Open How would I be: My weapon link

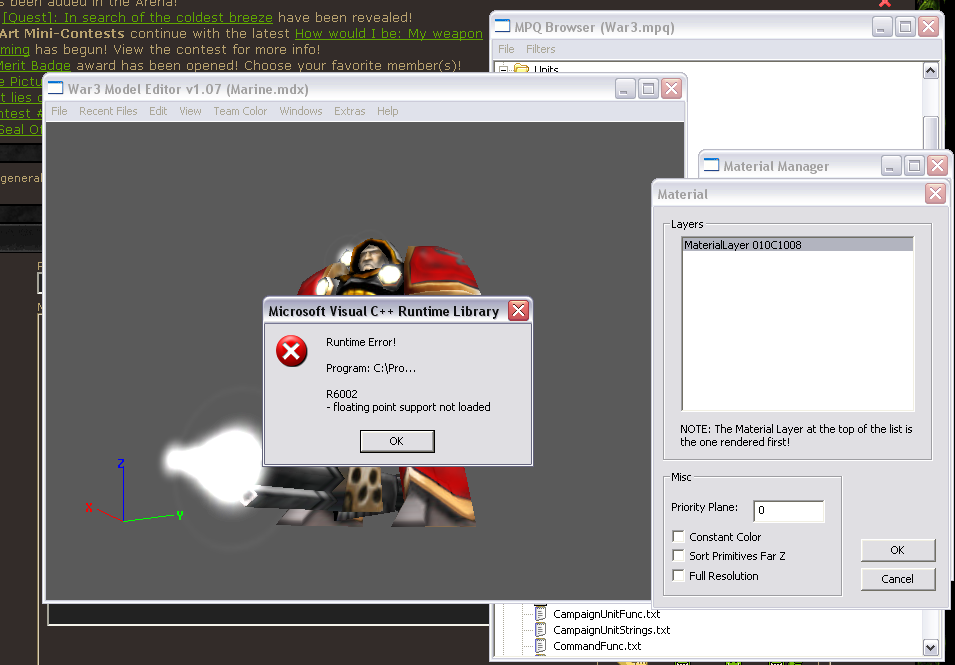click(389, 33)
